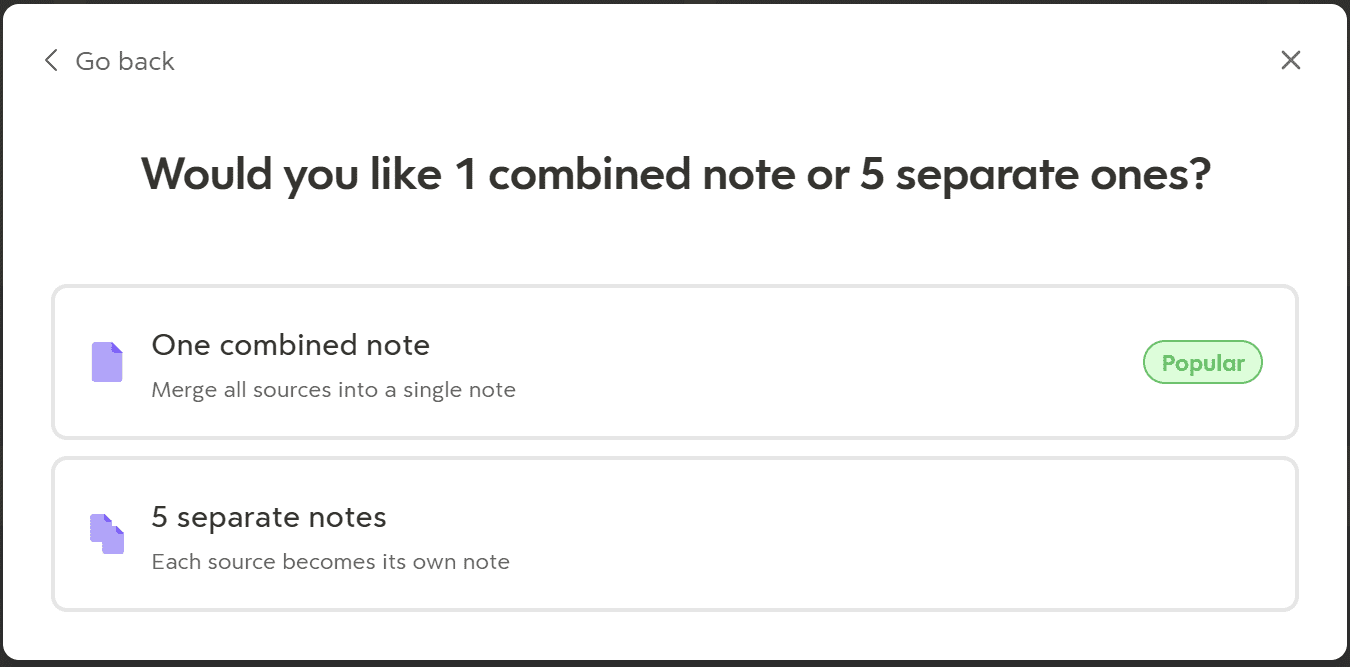This screenshot has width=1350, height=667.
Task: Click the left-pointing arrow next to Go back
Action: (50, 60)
